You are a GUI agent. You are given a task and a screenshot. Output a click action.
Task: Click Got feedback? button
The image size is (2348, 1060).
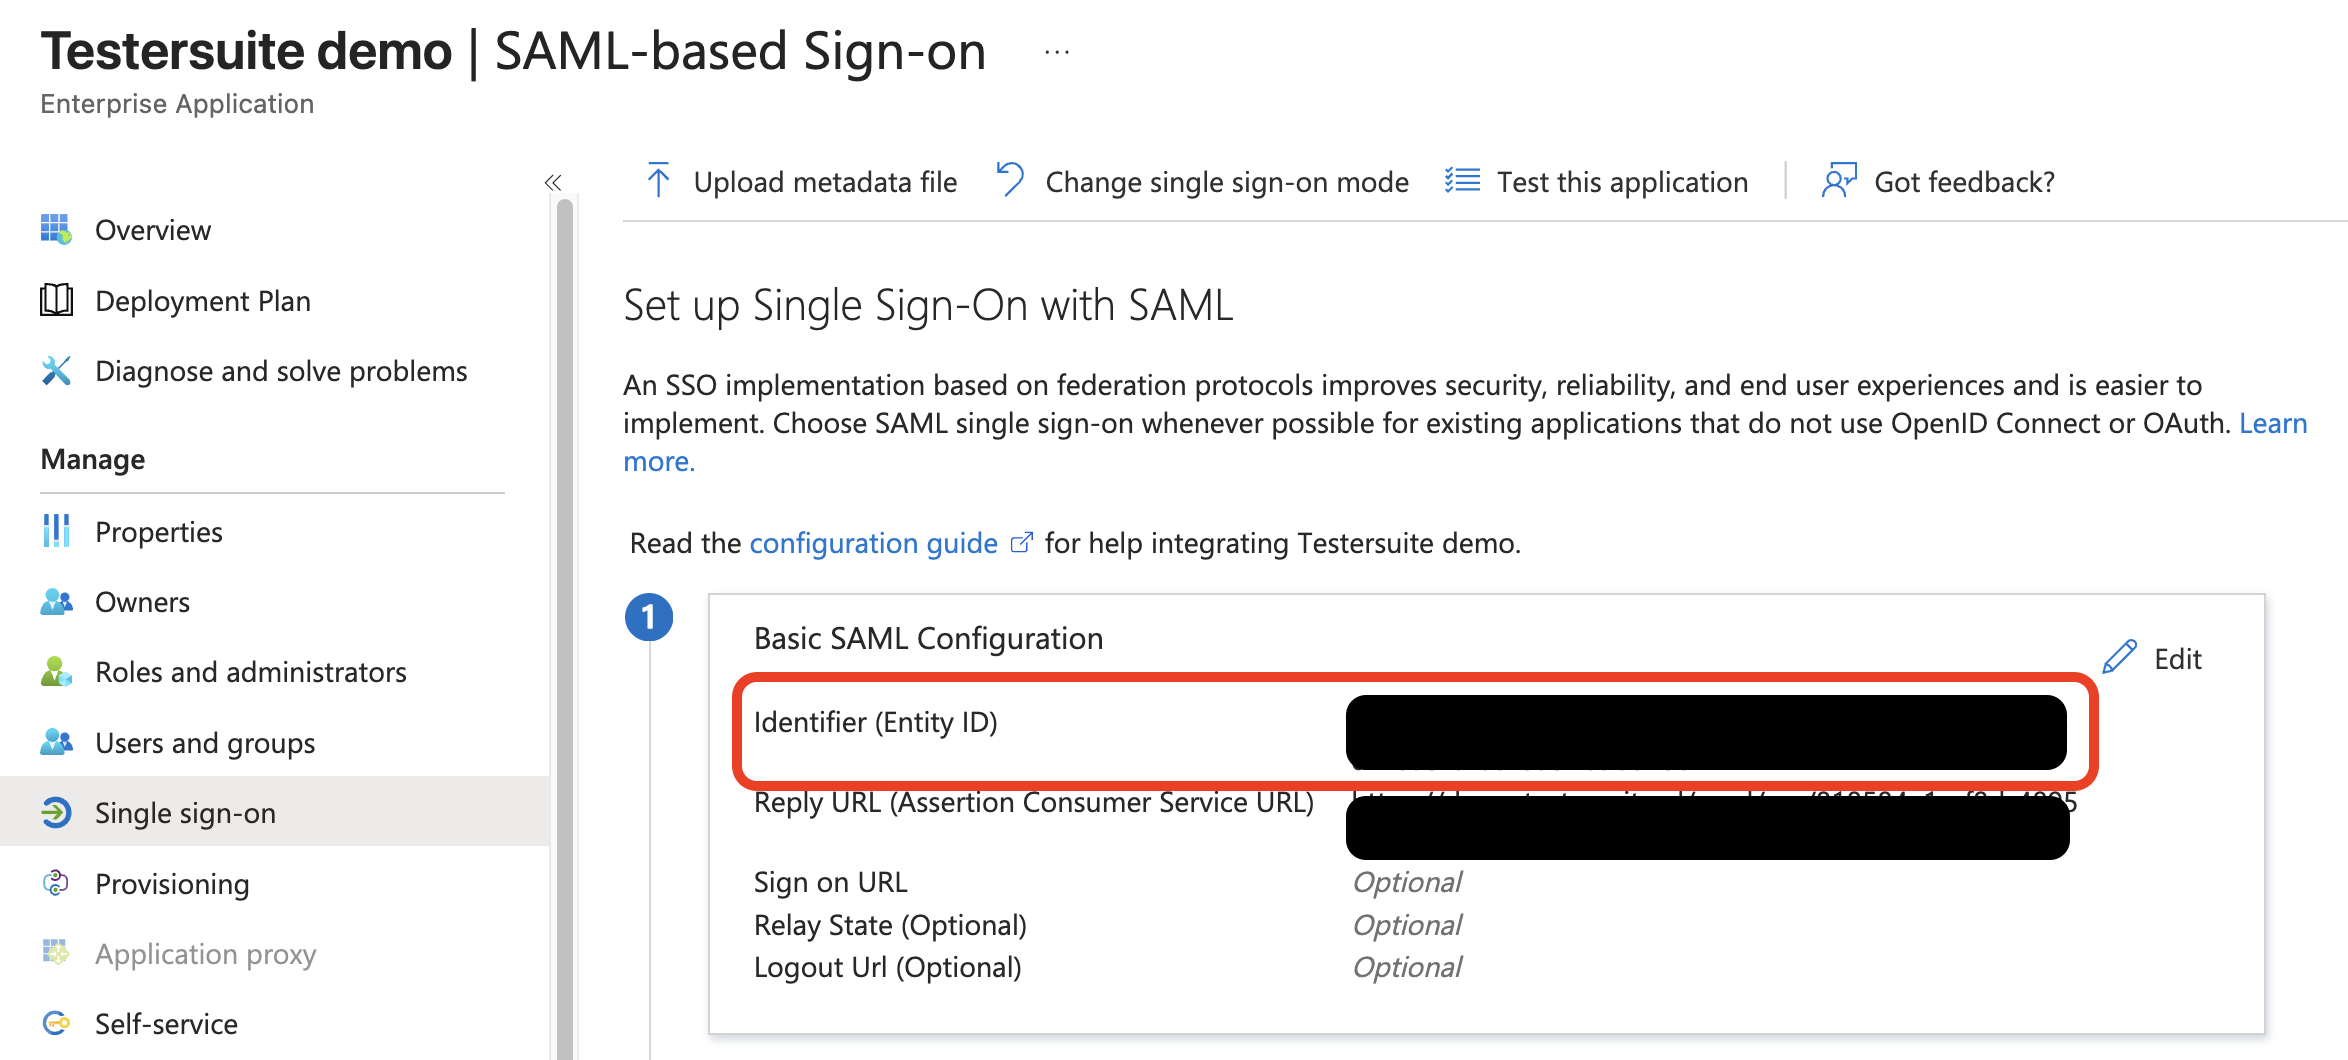[x=1939, y=182]
